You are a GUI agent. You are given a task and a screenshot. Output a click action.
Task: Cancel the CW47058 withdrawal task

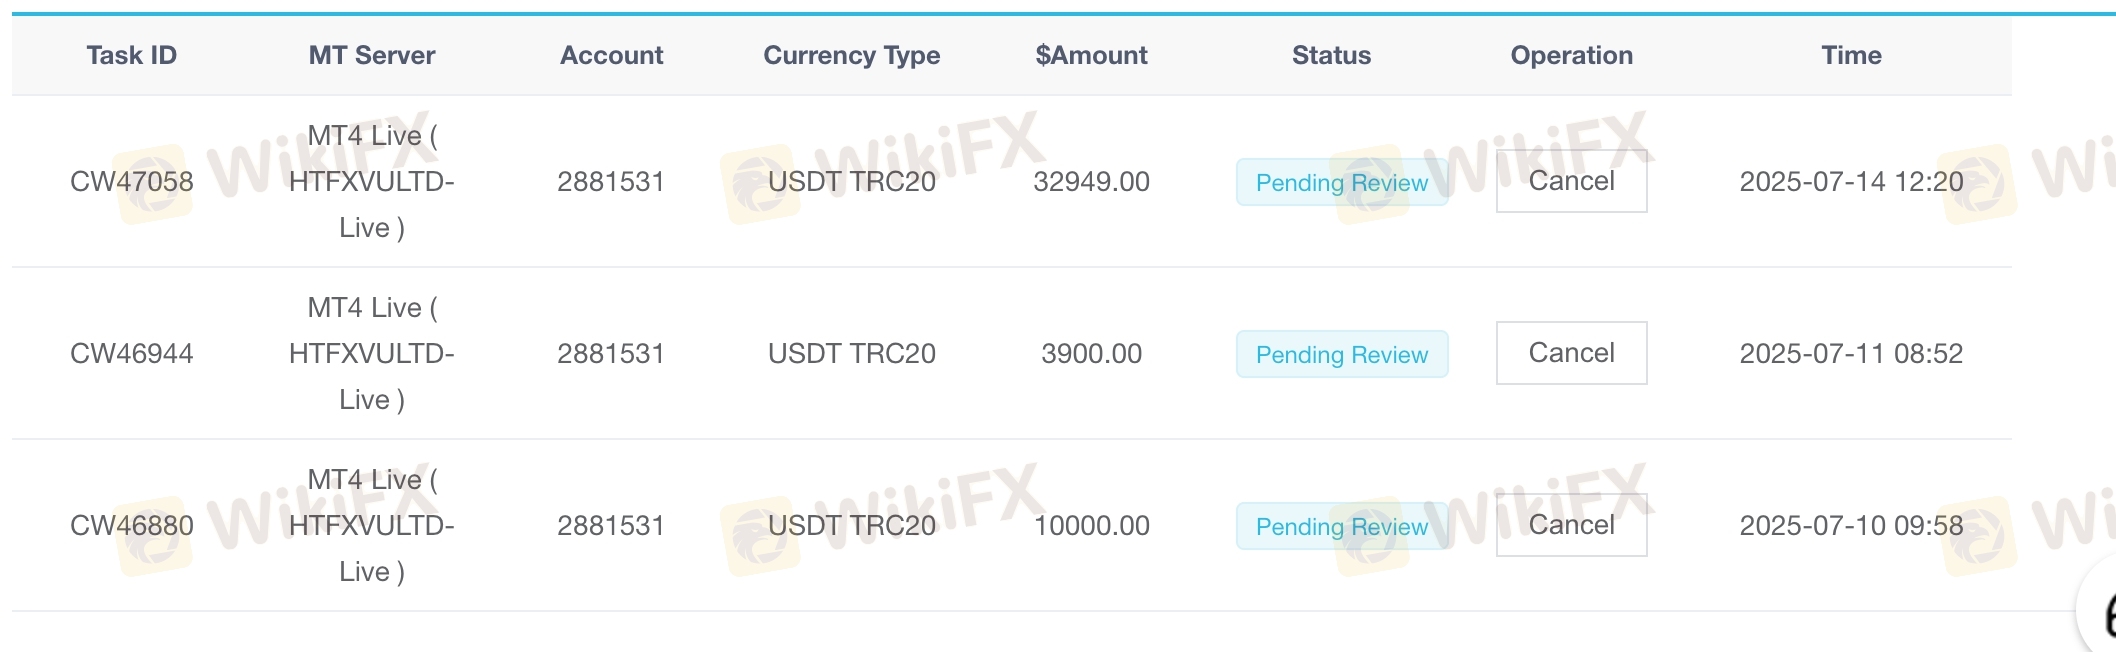point(1571,181)
